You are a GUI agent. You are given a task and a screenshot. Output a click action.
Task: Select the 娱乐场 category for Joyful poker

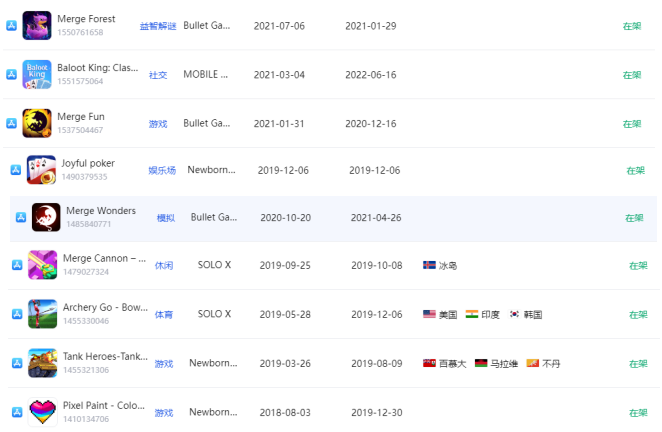(x=162, y=171)
